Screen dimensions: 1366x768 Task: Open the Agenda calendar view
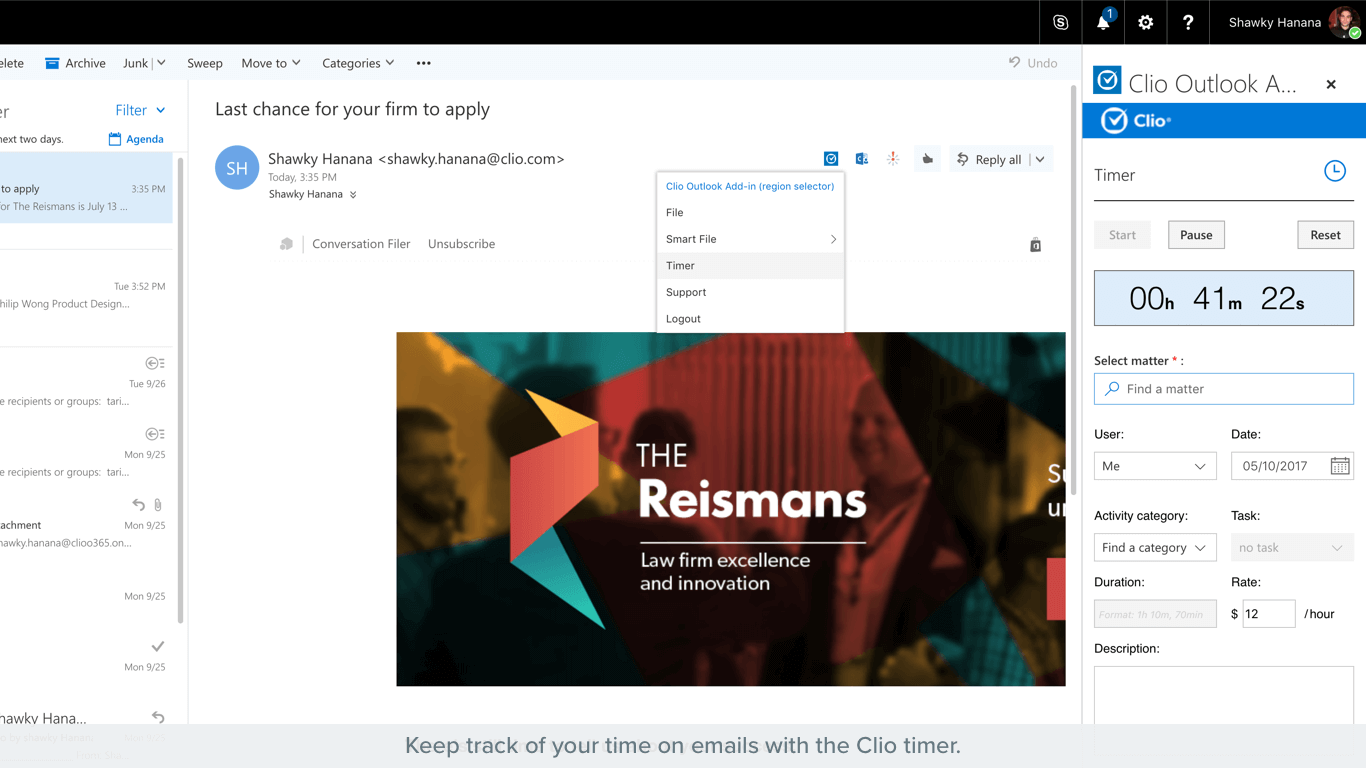tap(136, 139)
